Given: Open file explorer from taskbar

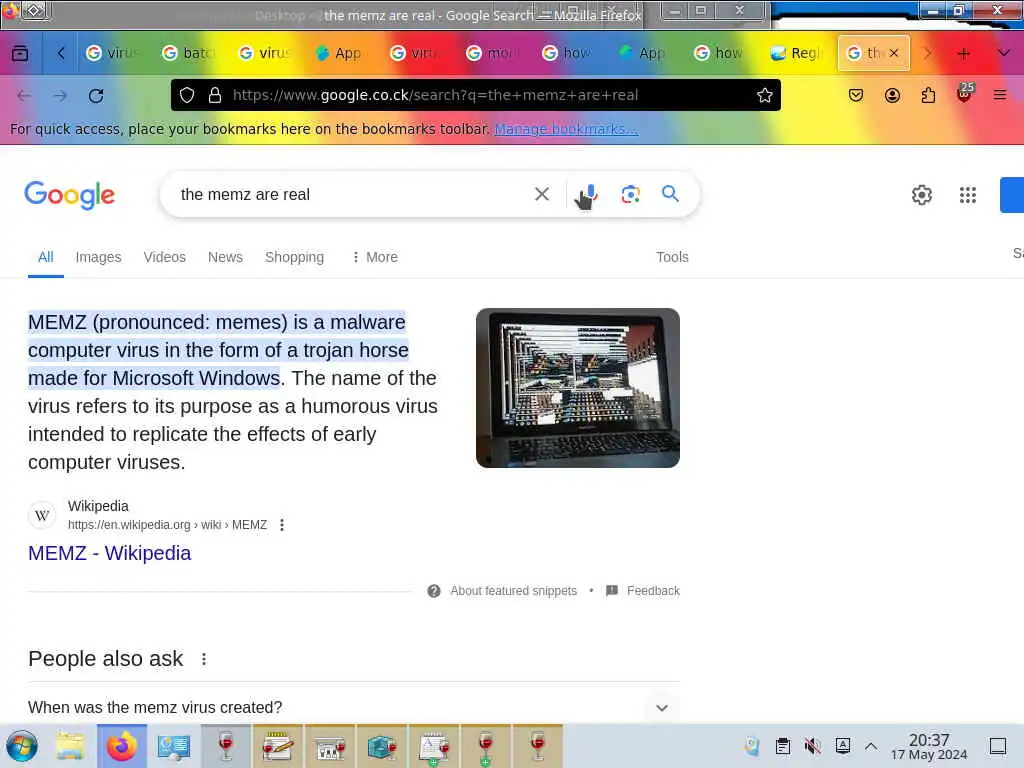Looking at the screenshot, I should pyautogui.click(x=70, y=746).
